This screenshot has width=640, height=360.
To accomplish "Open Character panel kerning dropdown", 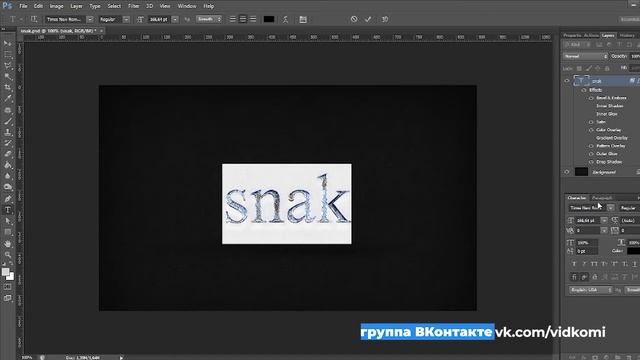I will click(604, 231).
